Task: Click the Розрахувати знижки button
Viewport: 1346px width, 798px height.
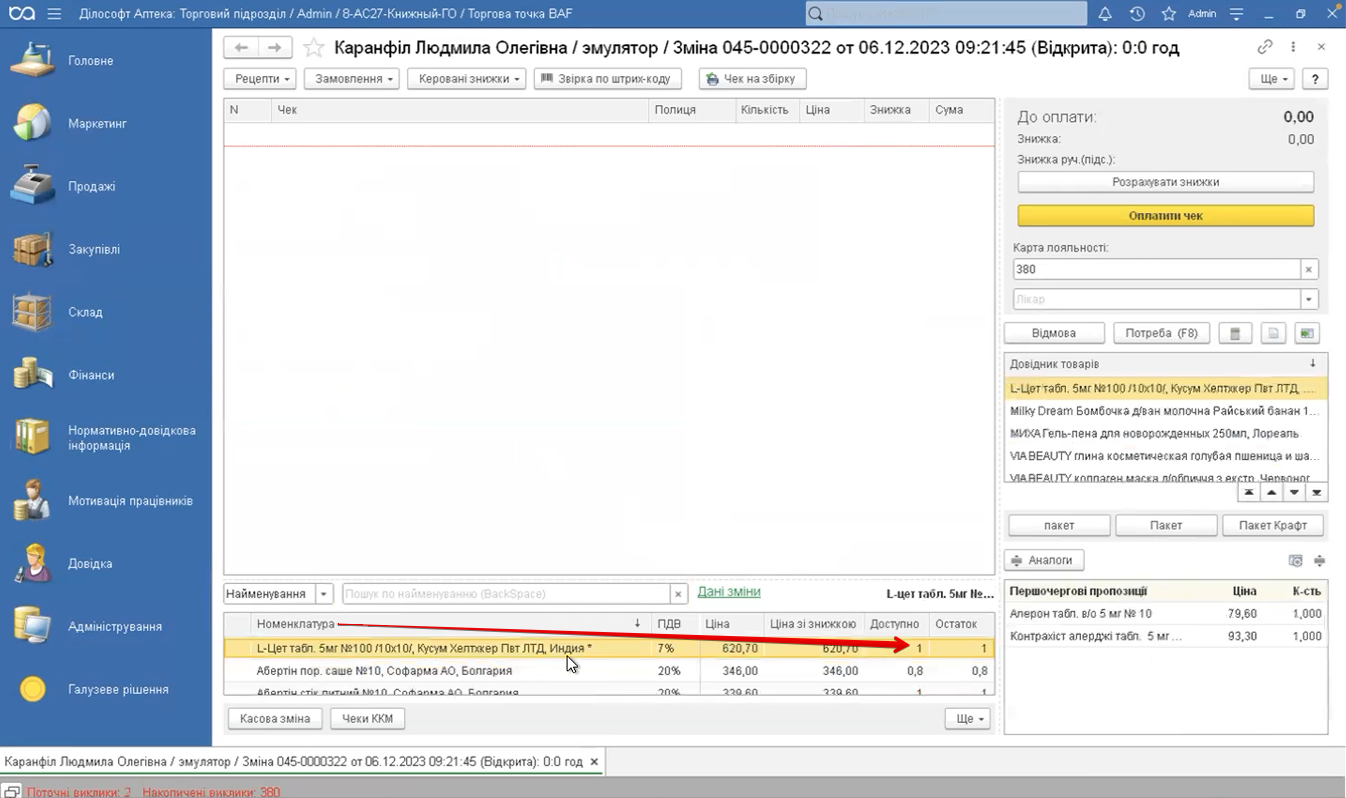Action: [1165, 182]
